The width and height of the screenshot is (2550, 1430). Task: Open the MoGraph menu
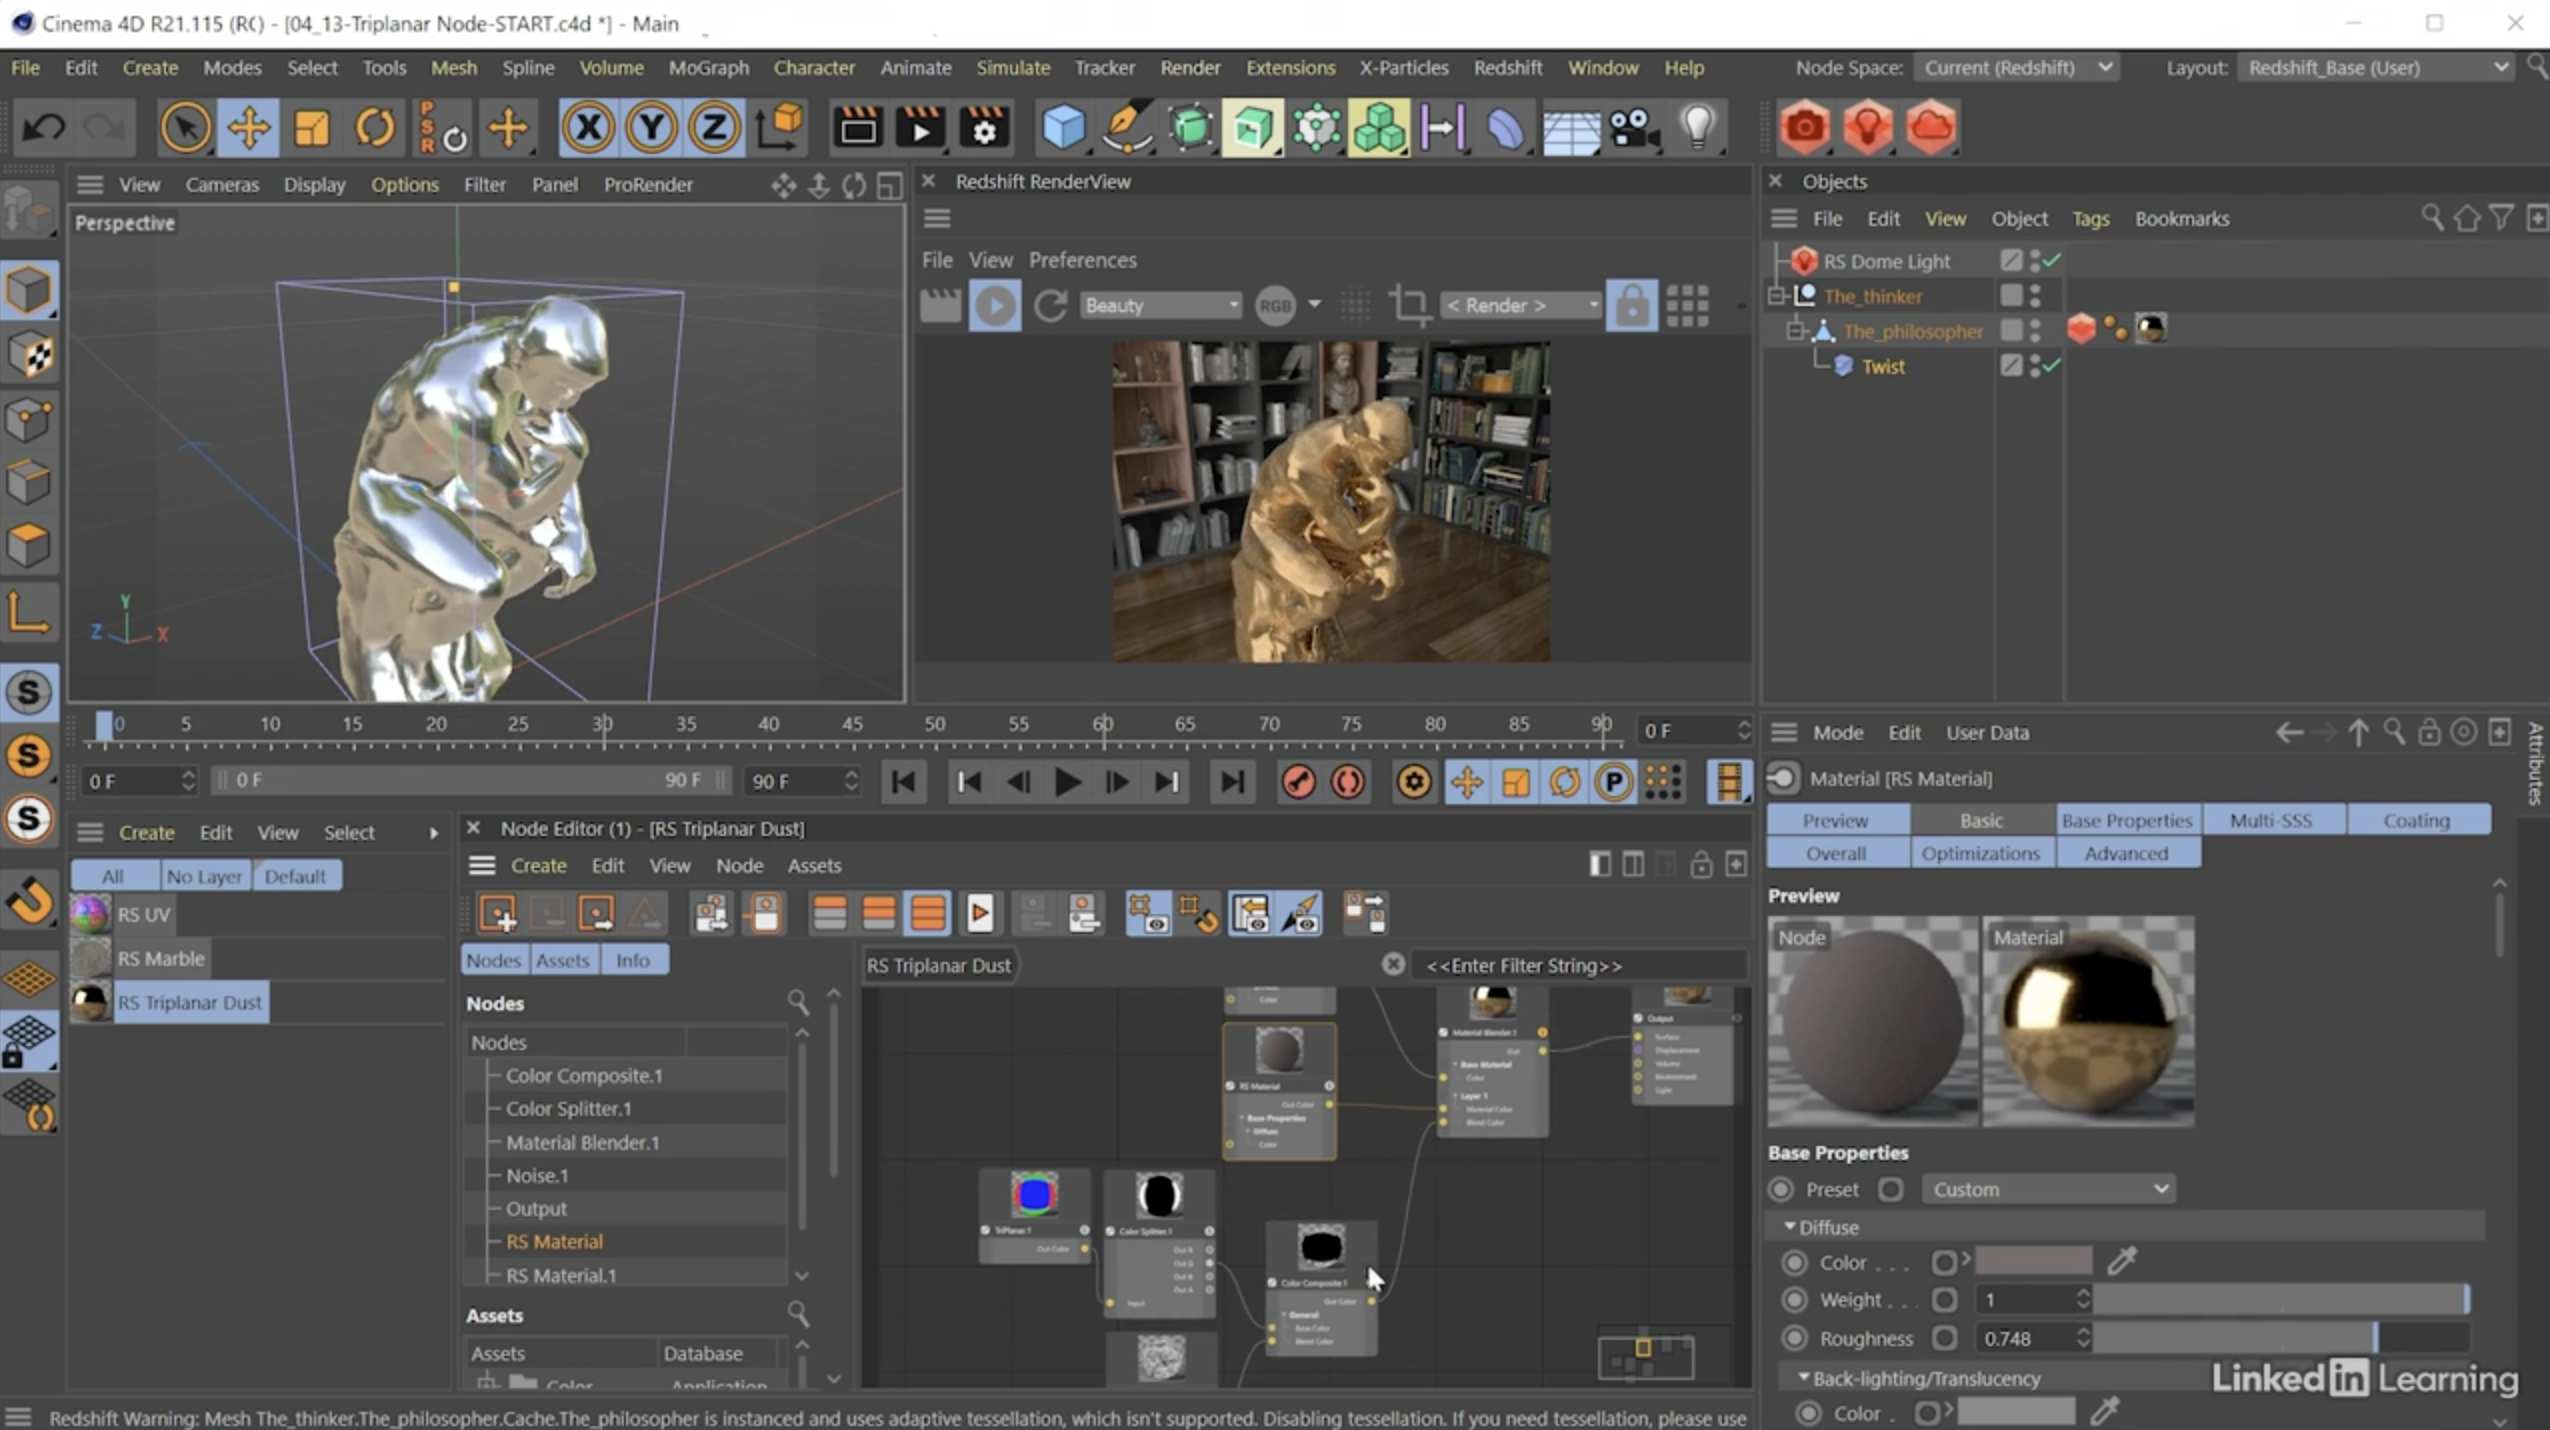pyautogui.click(x=708, y=68)
